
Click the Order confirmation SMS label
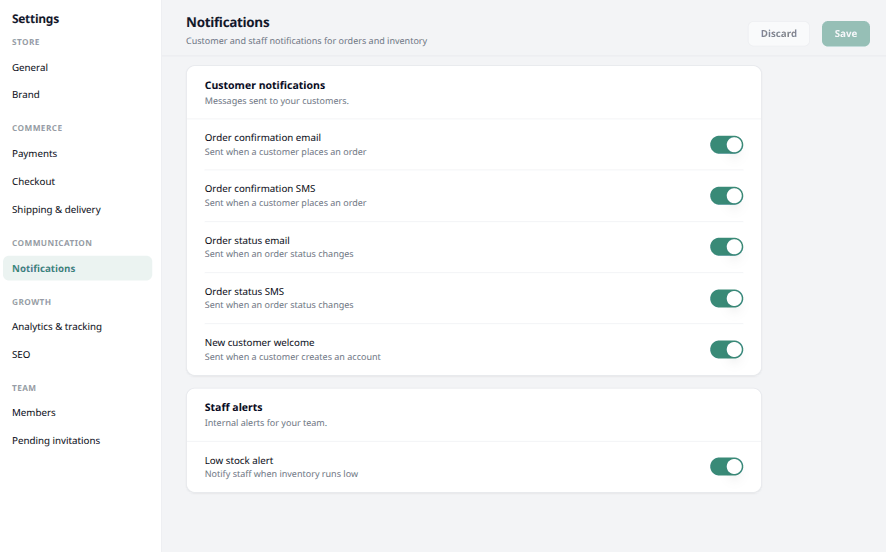pos(260,189)
